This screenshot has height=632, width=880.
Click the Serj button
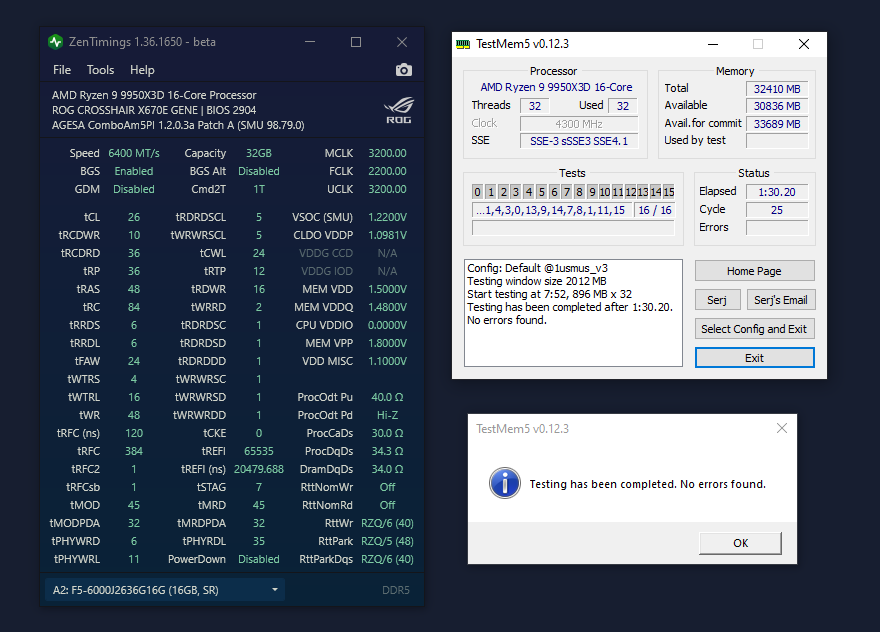tap(717, 300)
